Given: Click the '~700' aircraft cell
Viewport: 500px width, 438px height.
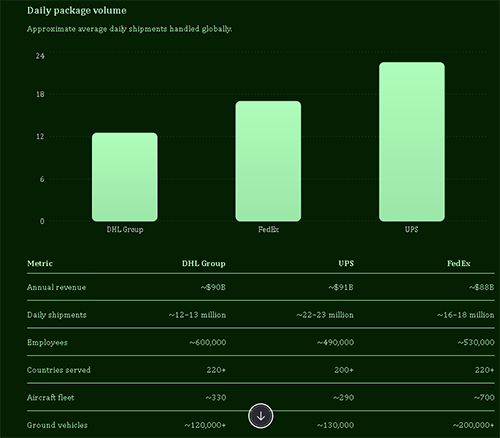Looking at the screenshot, I should (484, 398).
